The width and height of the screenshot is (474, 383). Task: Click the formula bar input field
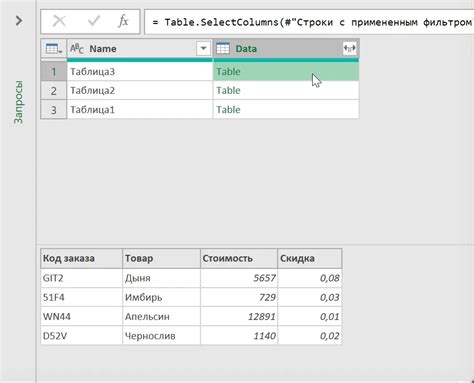click(x=309, y=22)
